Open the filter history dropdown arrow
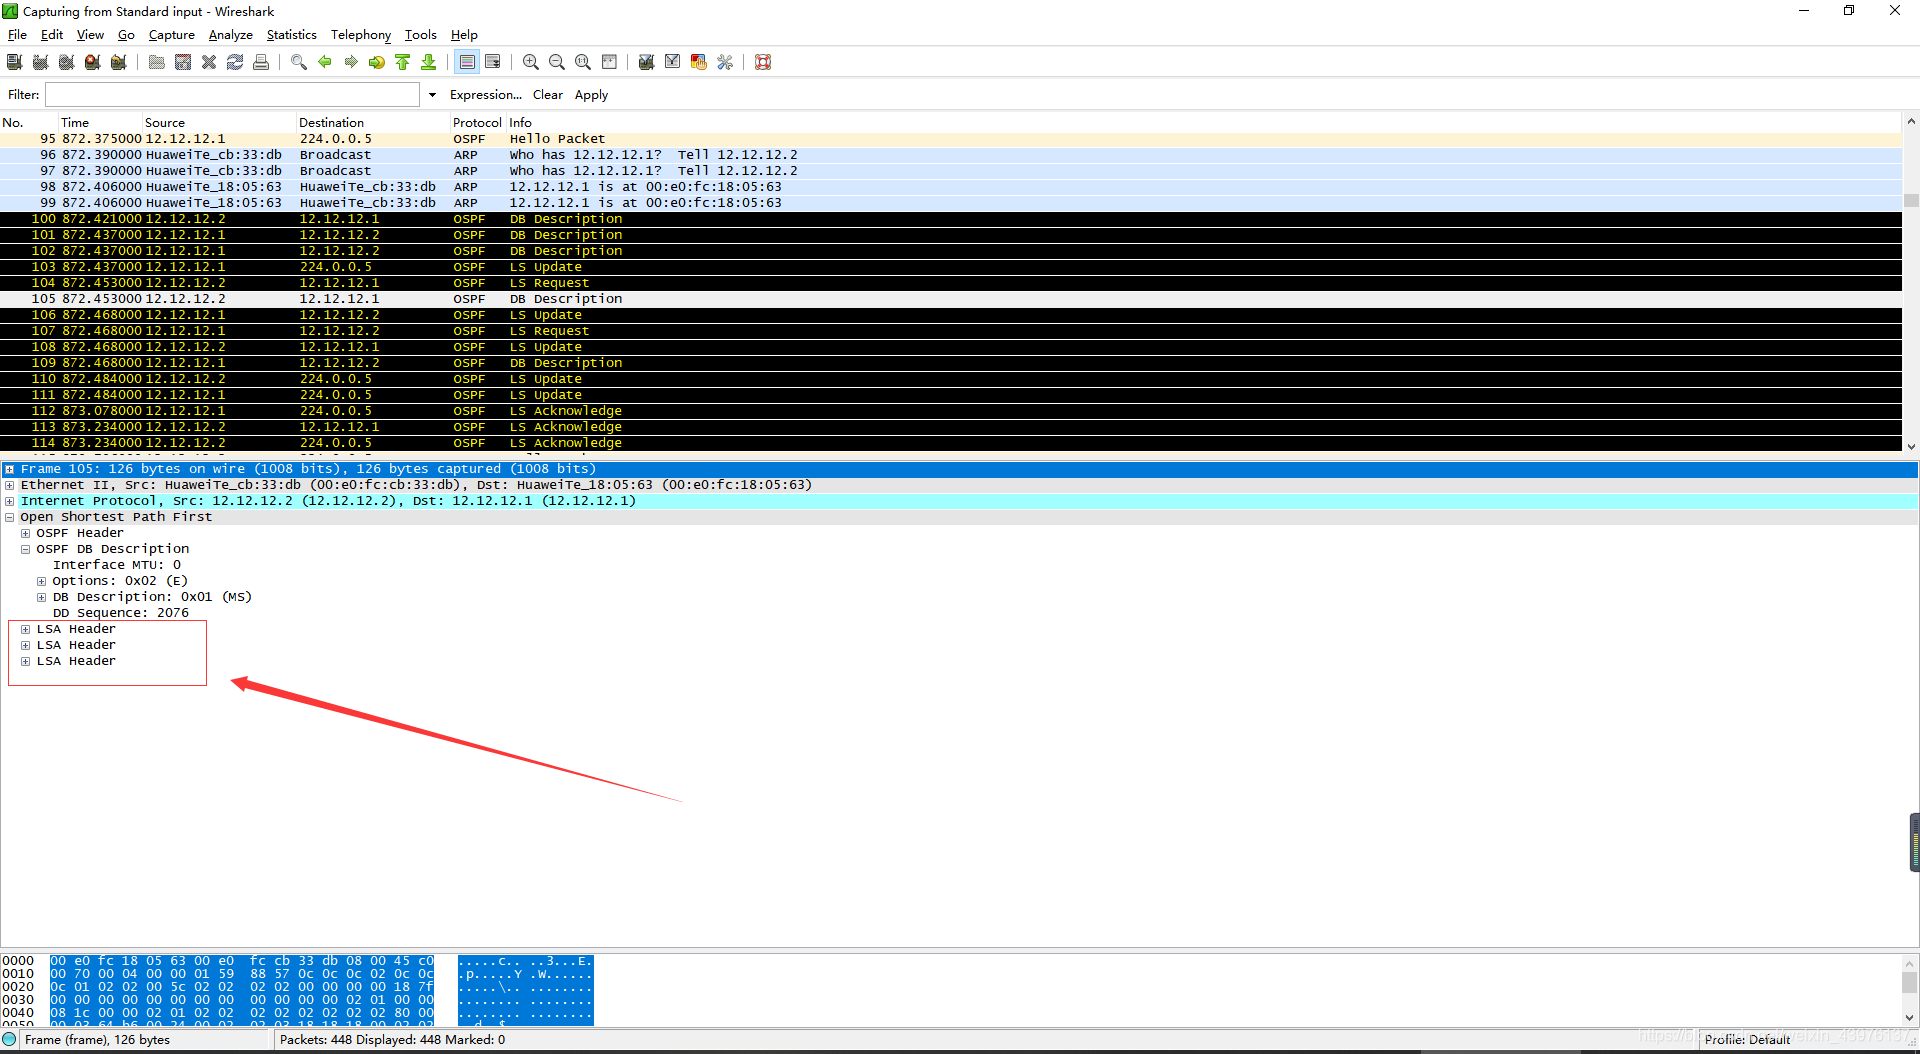The width and height of the screenshot is (1920, 1054). pos(432,95)
